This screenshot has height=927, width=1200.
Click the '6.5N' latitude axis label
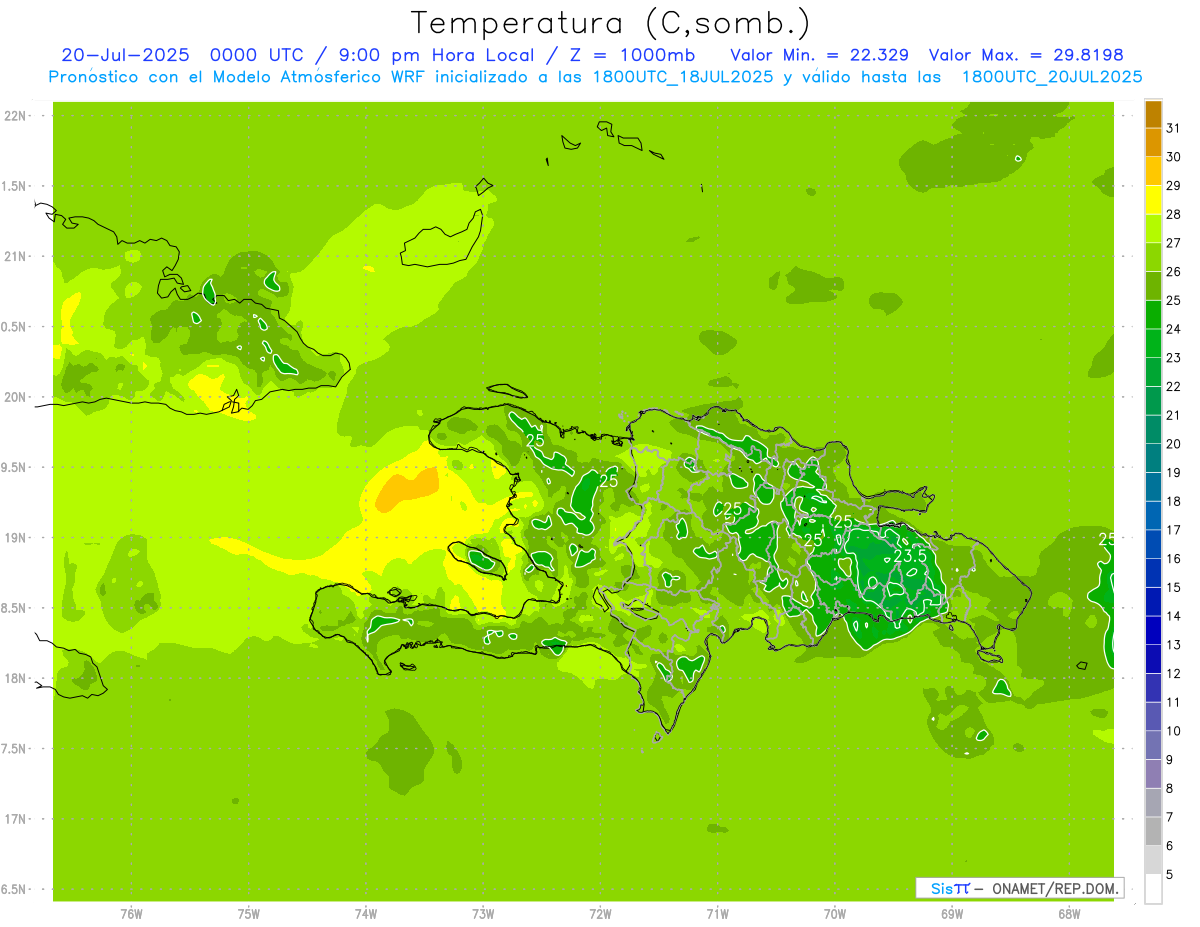coord(15,889)
